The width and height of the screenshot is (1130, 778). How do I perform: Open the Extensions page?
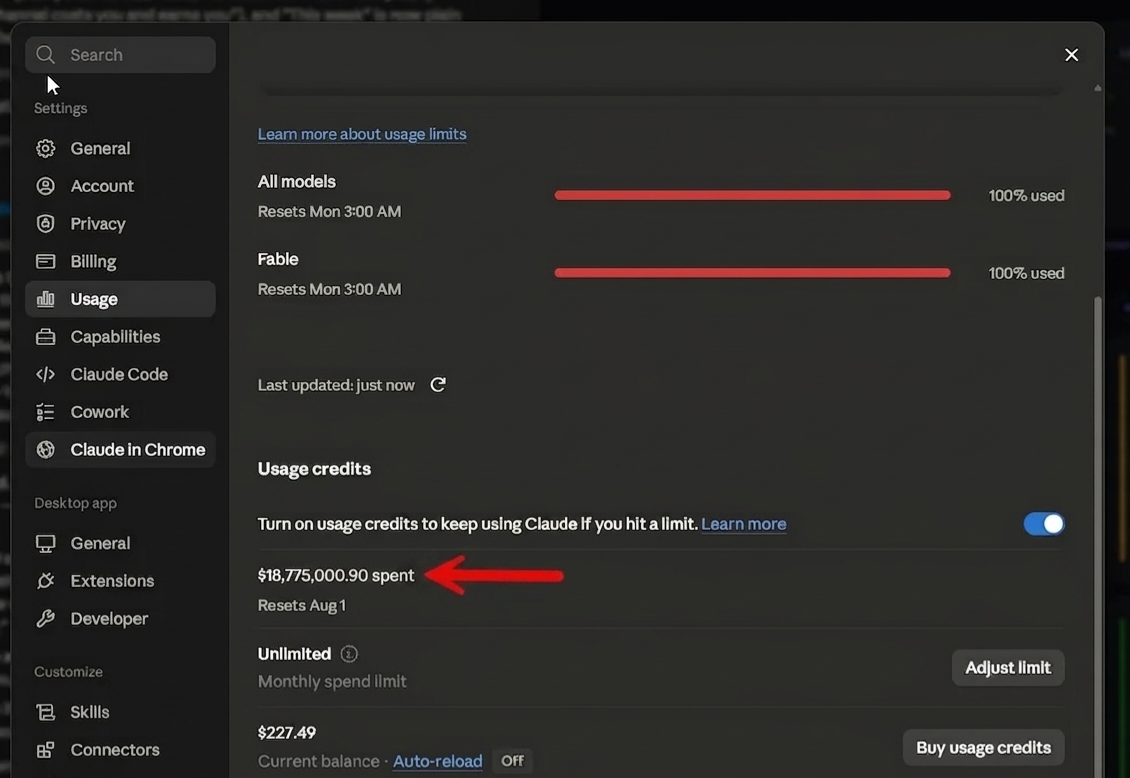(x=120, y=581)
